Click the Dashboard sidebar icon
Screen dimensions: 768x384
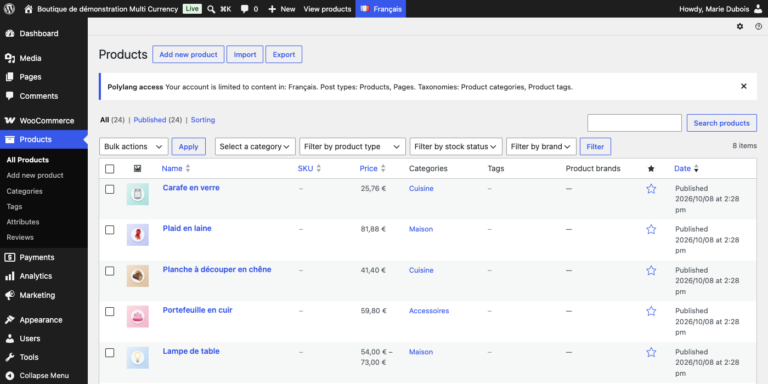click(9, 33)
